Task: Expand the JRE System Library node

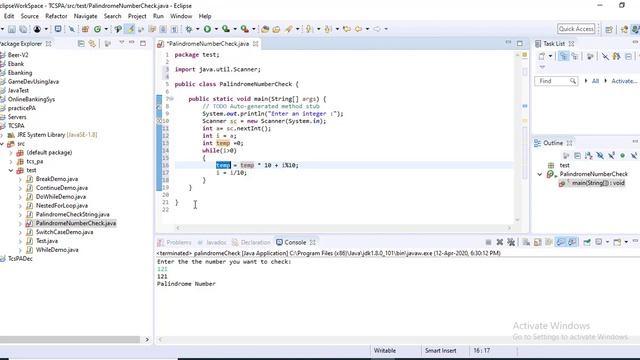Action: [x=2, y=135]
